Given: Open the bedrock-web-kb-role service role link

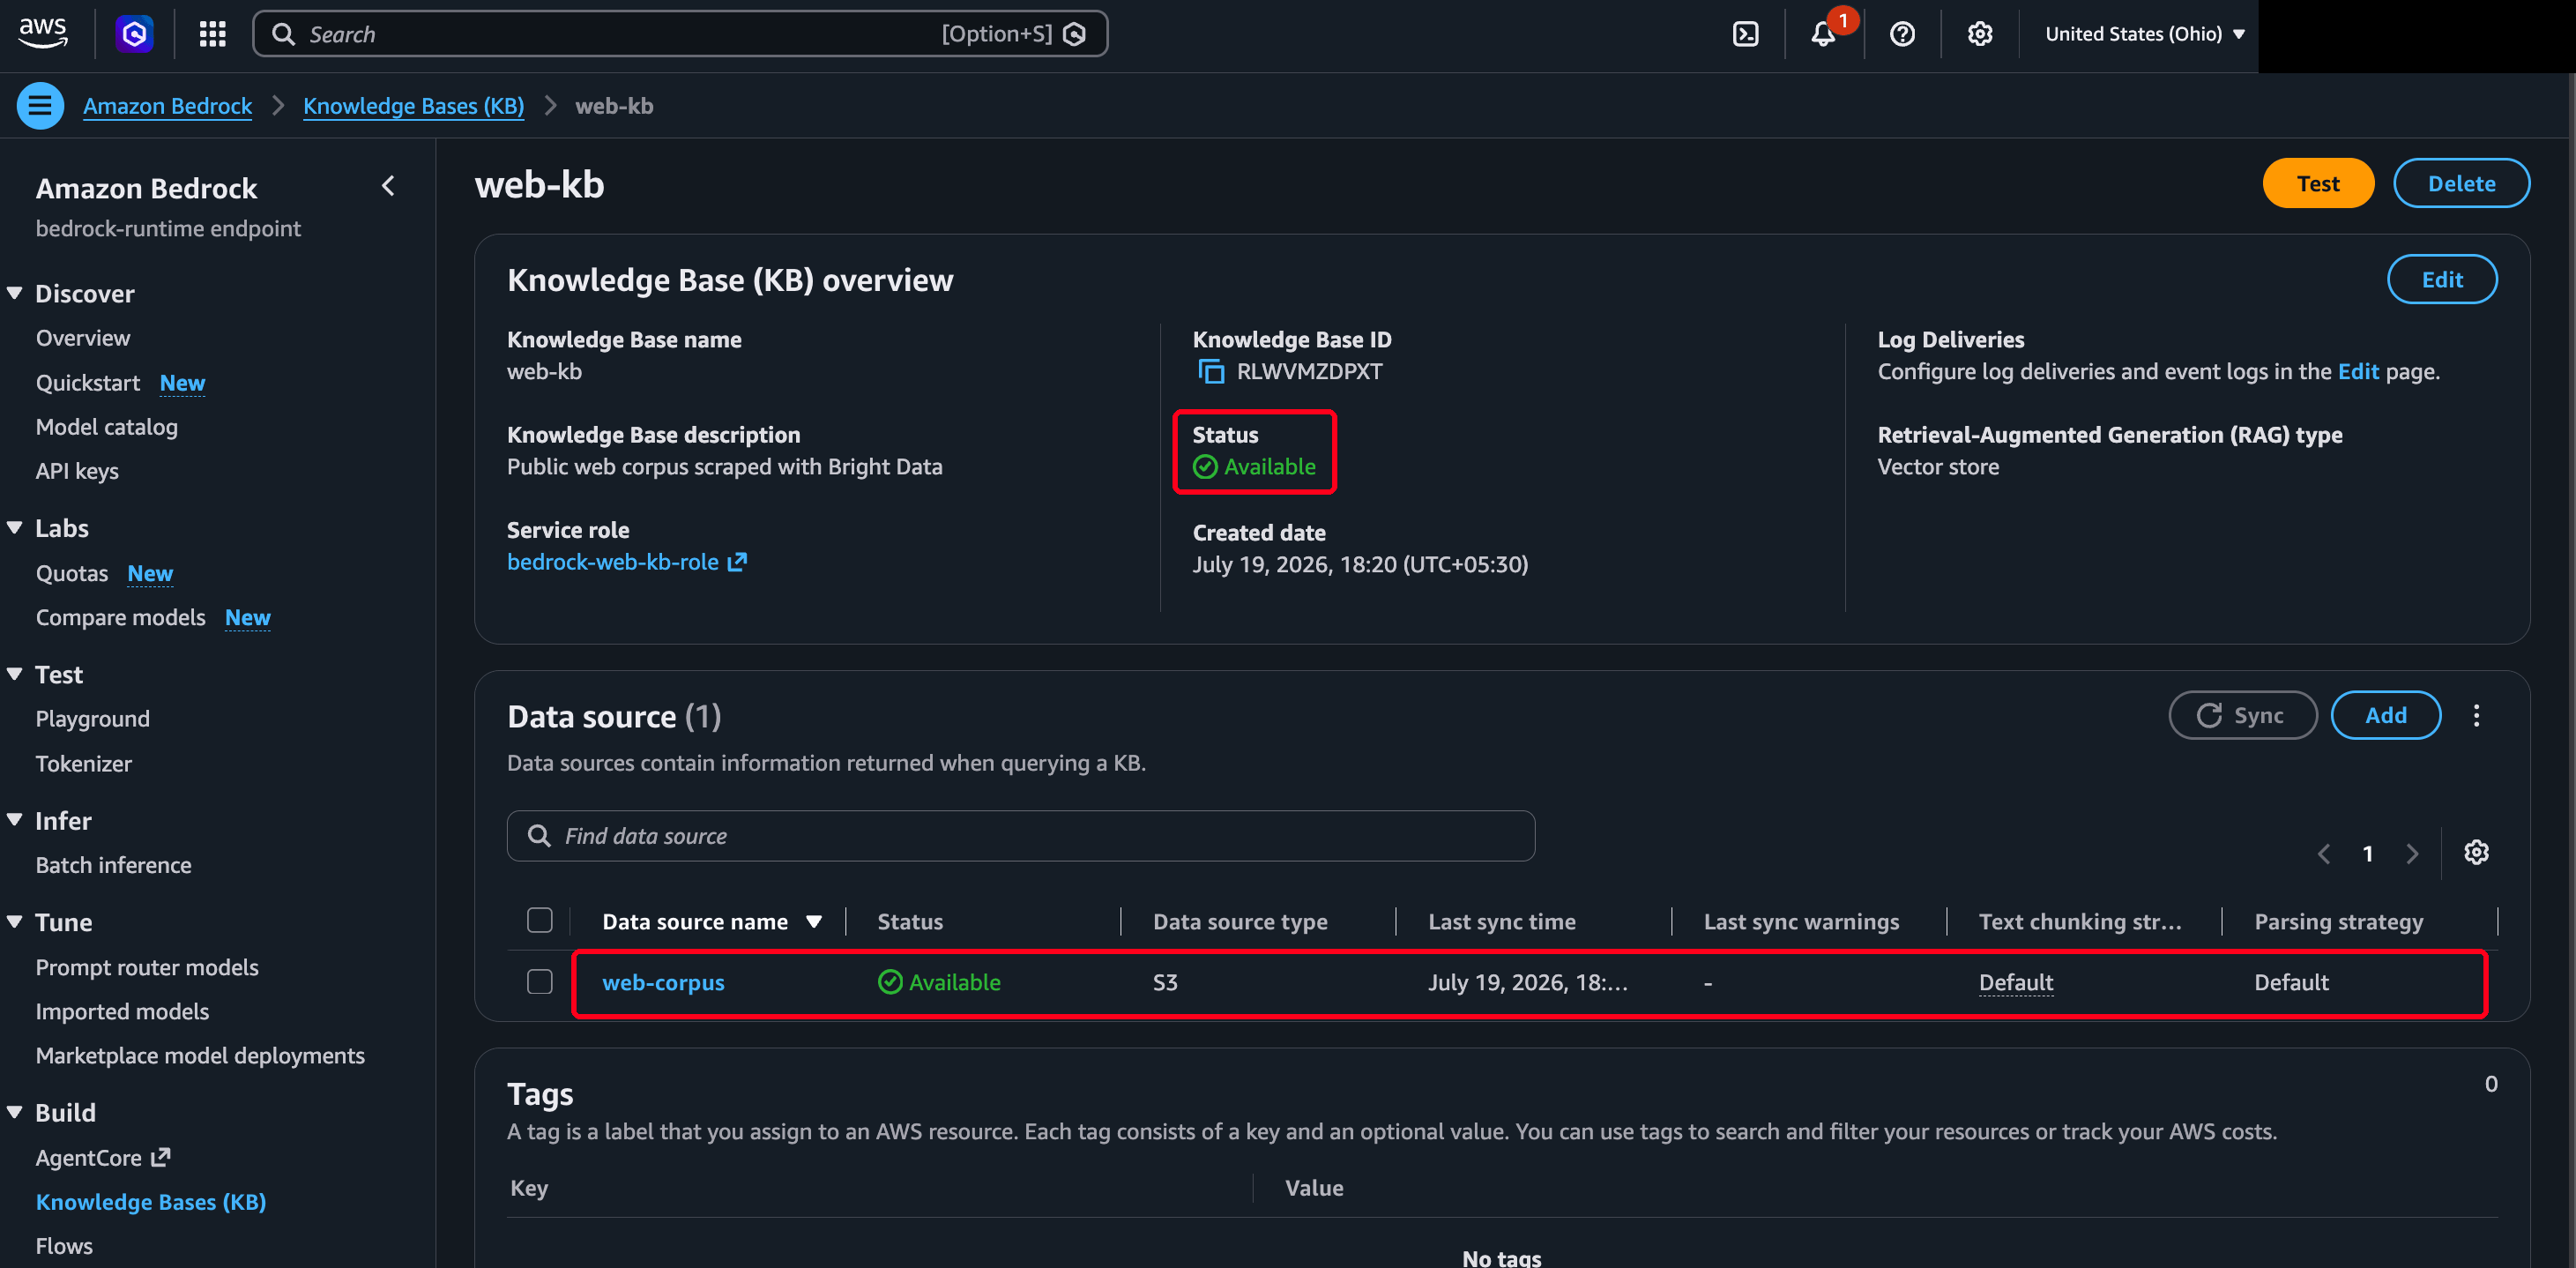Looking at the screenshot, I should click(626, 562).
